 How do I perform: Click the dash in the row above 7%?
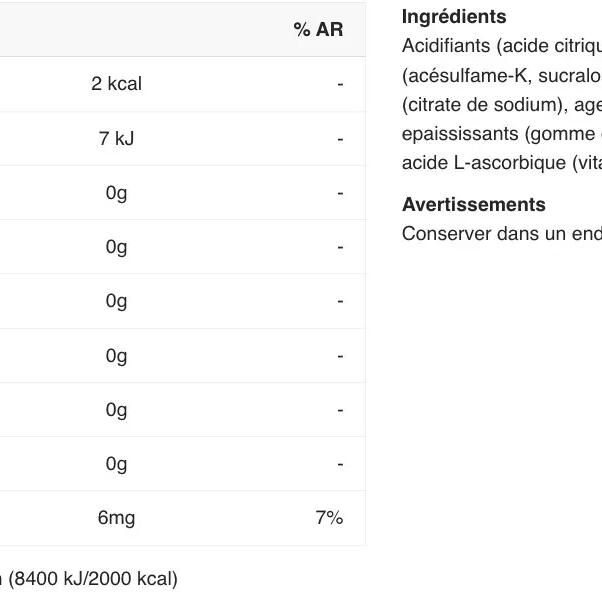[x=340, y=464]
